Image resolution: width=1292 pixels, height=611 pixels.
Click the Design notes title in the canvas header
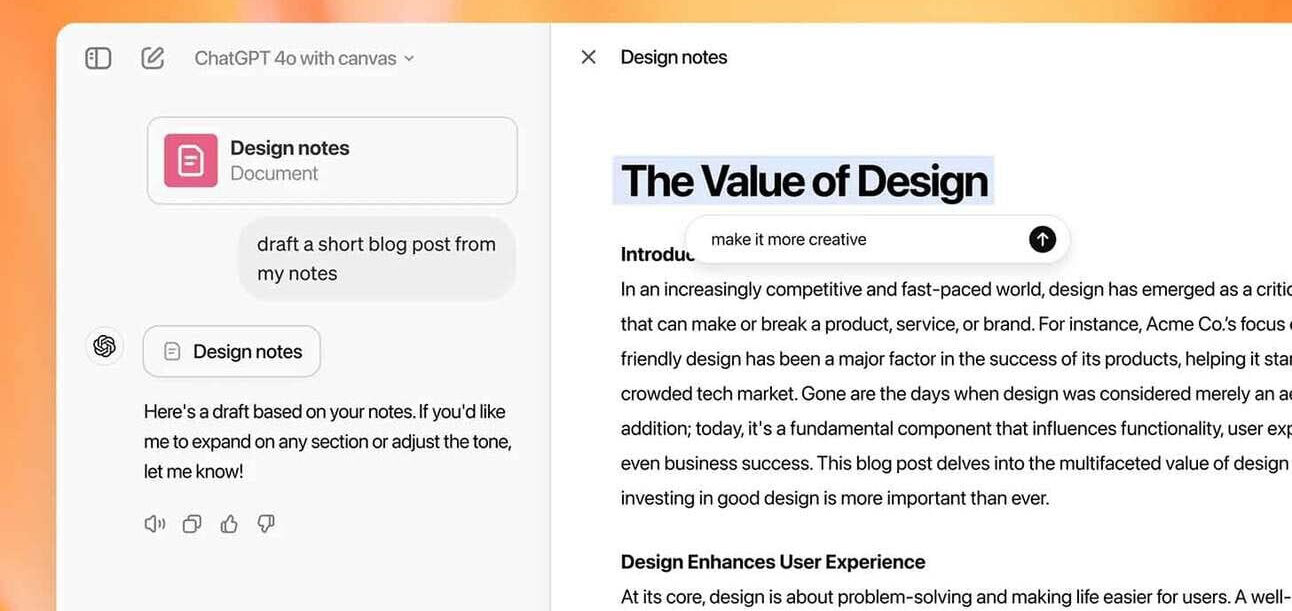coord(674,57)
